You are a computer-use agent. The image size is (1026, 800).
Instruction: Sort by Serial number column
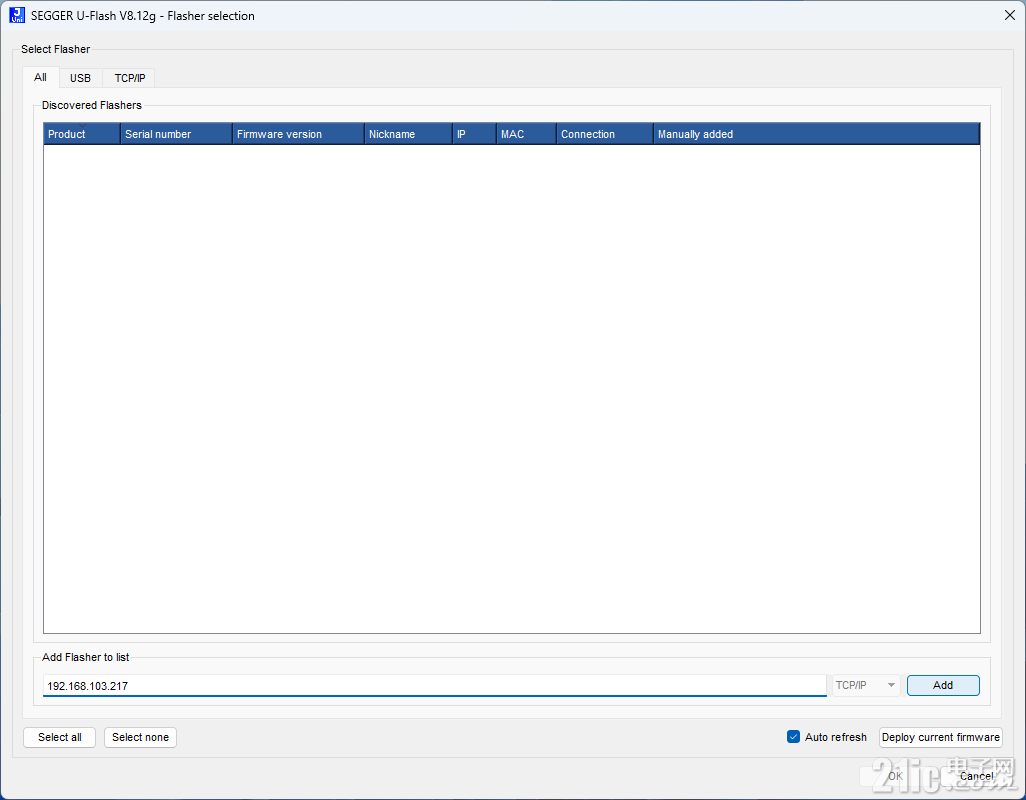[x=177, y=133]
